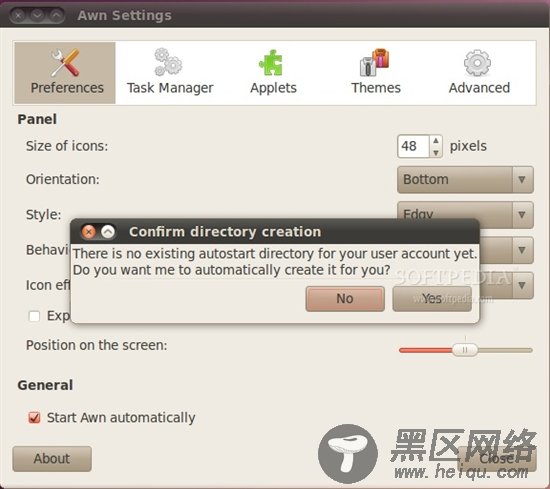550x489 pixels.
Task: Switch to the Advanced tab label
Action: [479, 88]
